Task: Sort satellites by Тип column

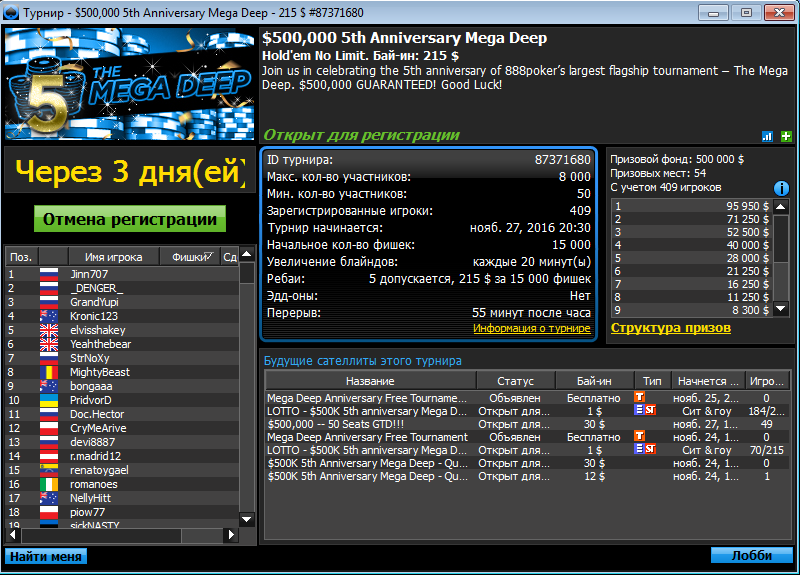Action: pos(652,381)
